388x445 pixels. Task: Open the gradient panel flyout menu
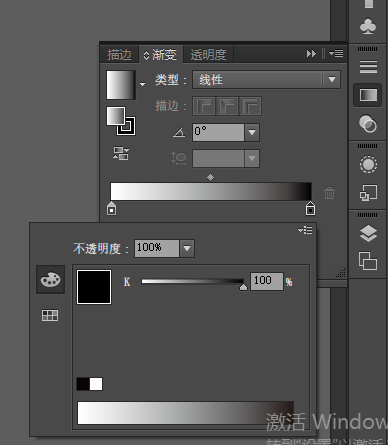point(336,53)
